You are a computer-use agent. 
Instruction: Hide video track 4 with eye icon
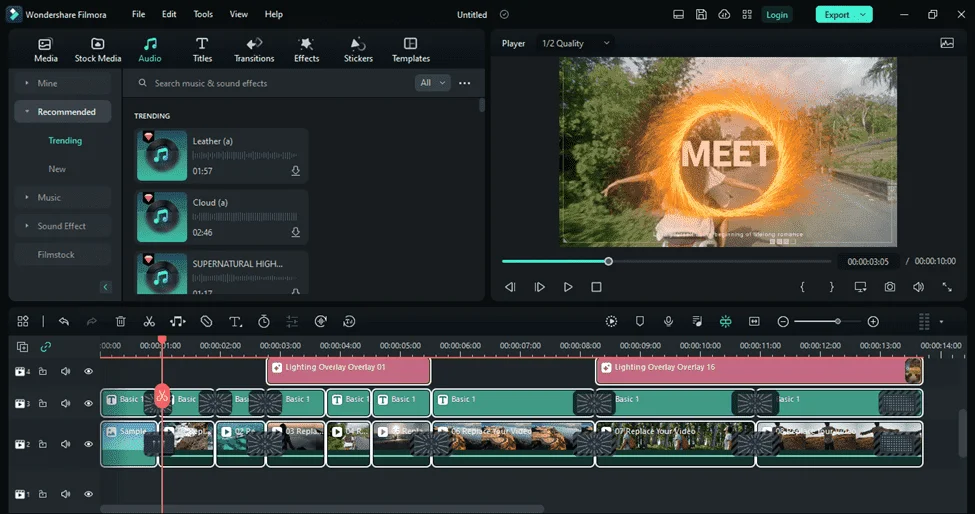(x=88, y=372)
